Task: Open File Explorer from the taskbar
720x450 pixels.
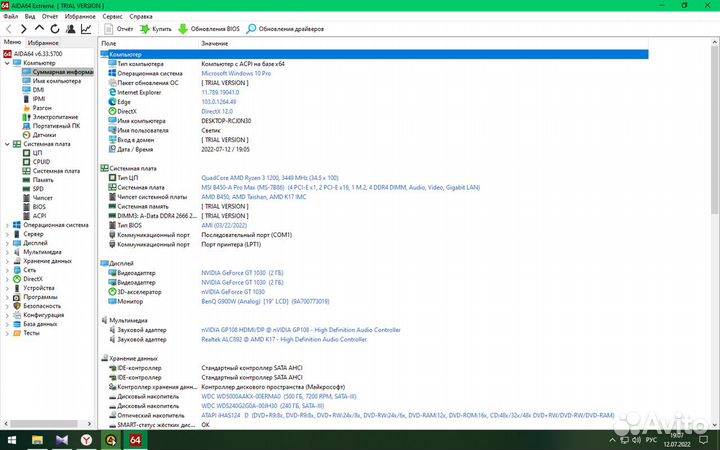Action: 37,440
